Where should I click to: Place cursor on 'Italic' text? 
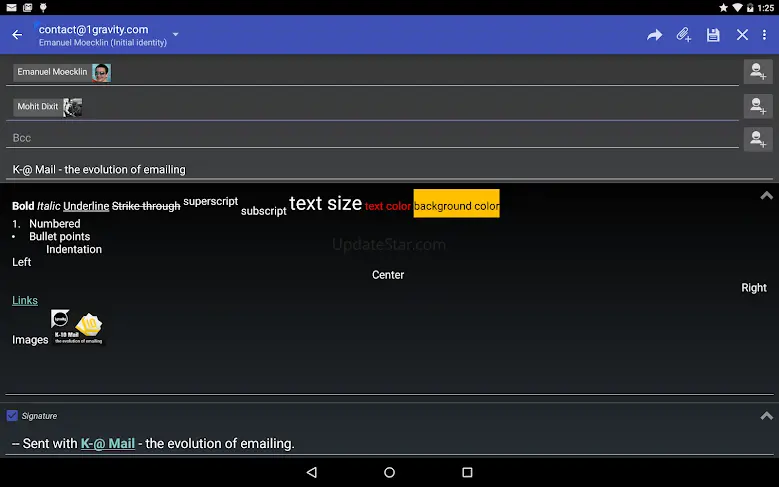(49, 206)
